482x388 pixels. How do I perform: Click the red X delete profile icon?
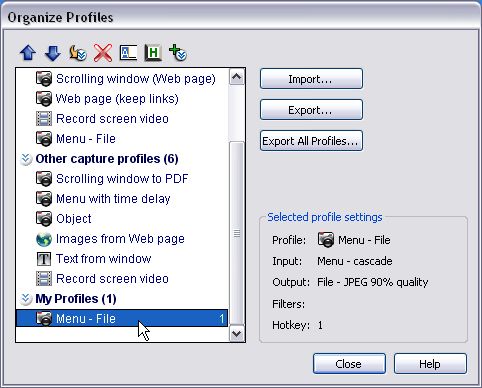(x=103, y=53)
